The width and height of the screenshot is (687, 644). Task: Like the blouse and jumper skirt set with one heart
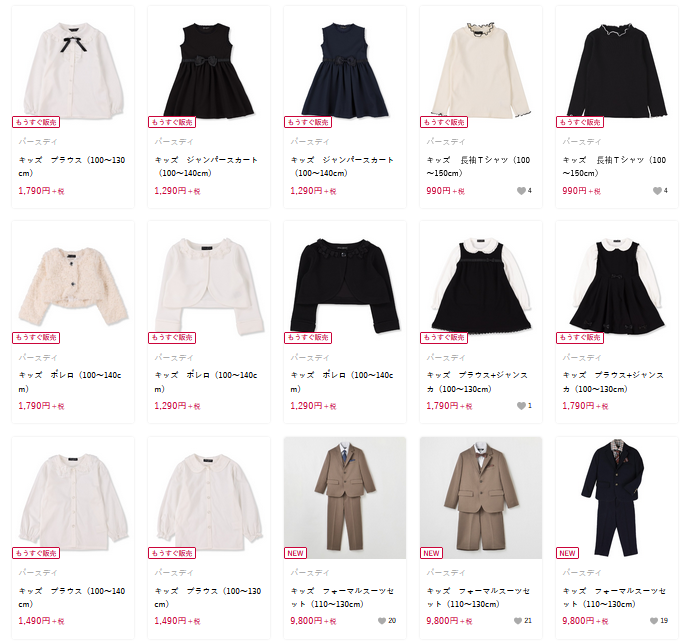tap(521, 406)
